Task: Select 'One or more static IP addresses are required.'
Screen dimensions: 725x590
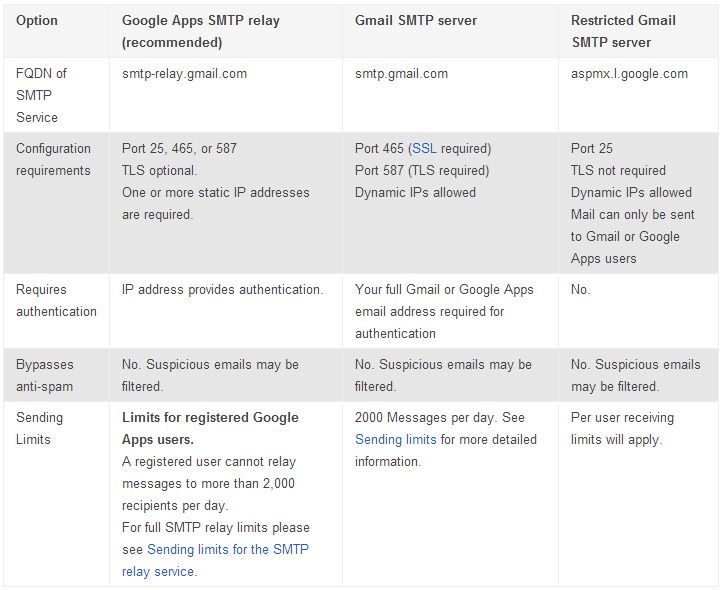Action: 215,203
